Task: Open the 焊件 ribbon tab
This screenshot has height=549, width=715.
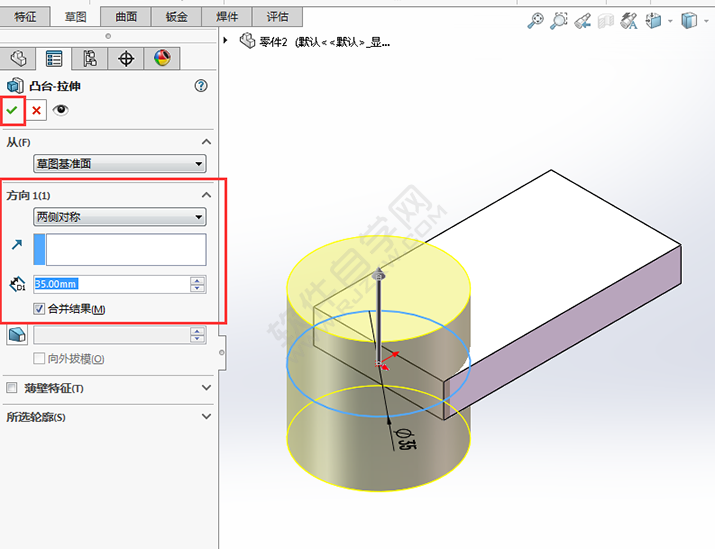Action: coord(227,17)
